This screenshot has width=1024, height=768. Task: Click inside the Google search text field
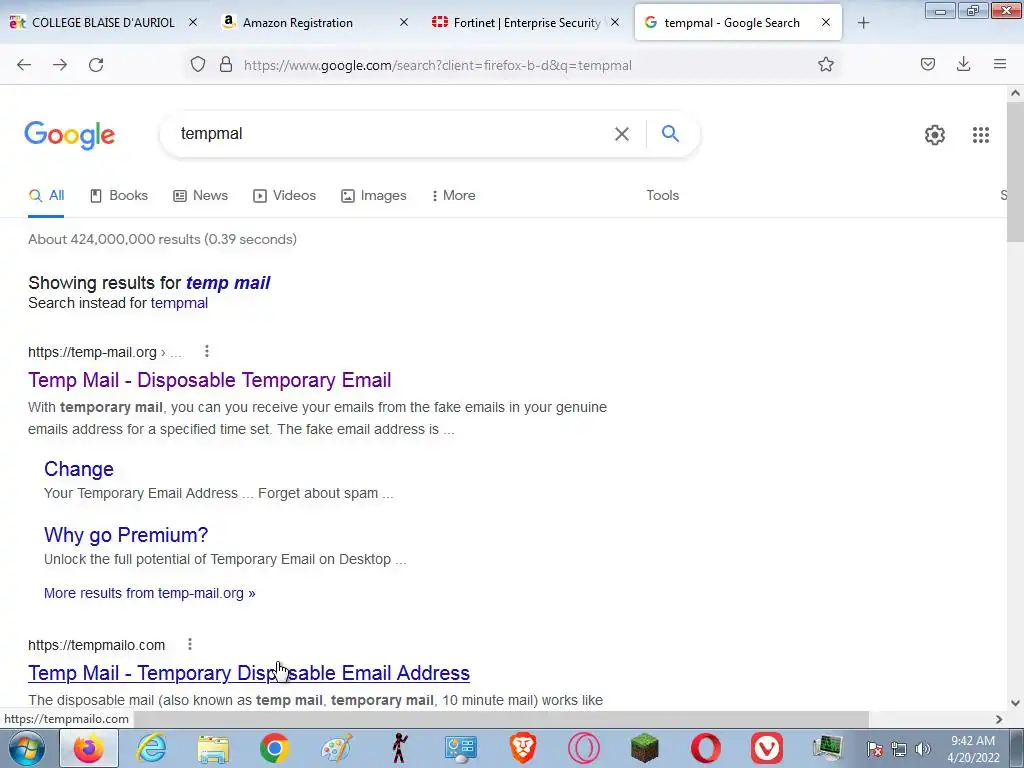(392, 133)
